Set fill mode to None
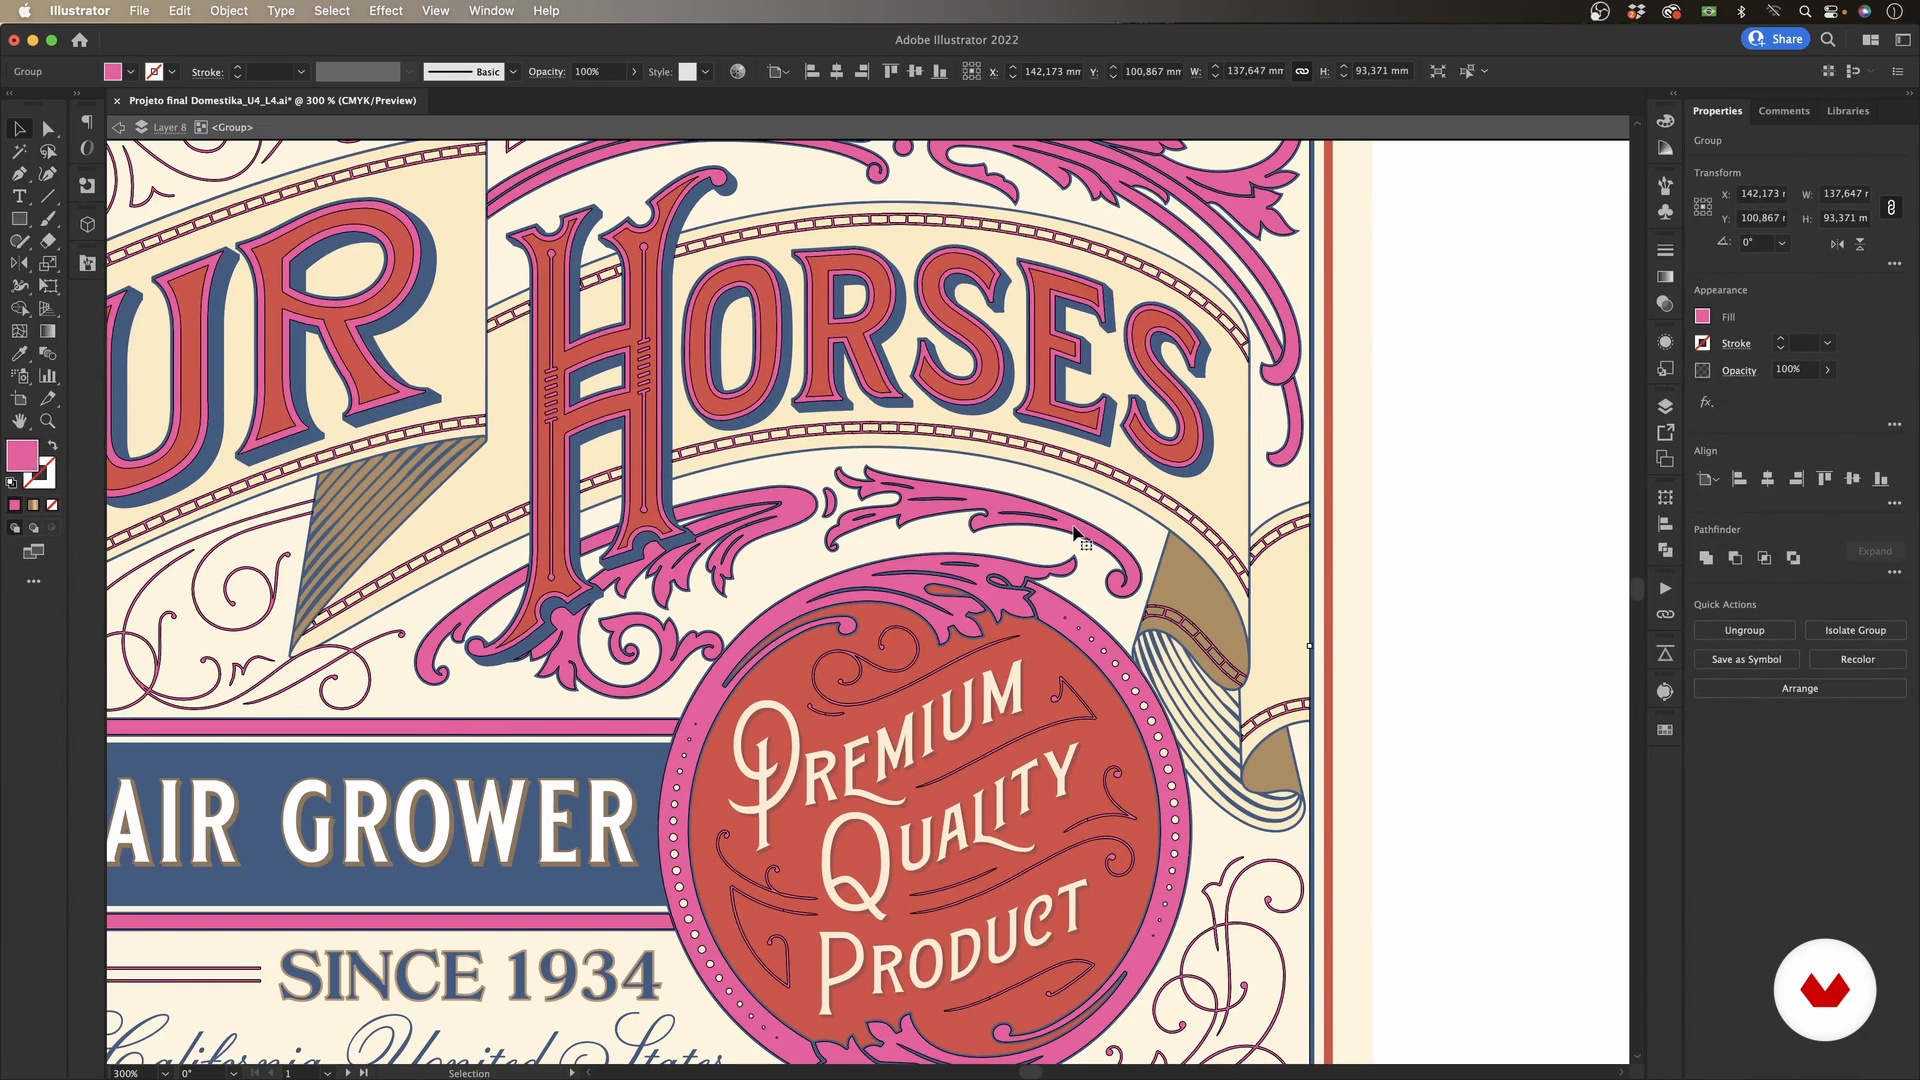1920x1080 pixels. coord(52,505)
